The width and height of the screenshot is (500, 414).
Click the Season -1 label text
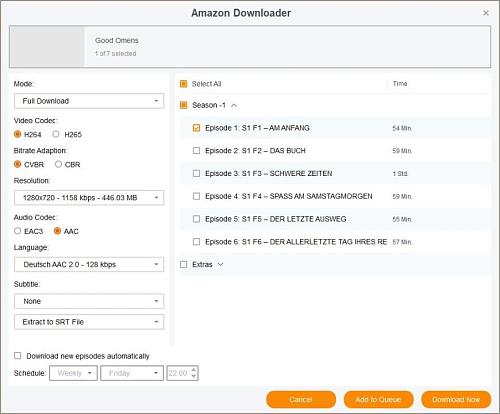pos(209,105)
